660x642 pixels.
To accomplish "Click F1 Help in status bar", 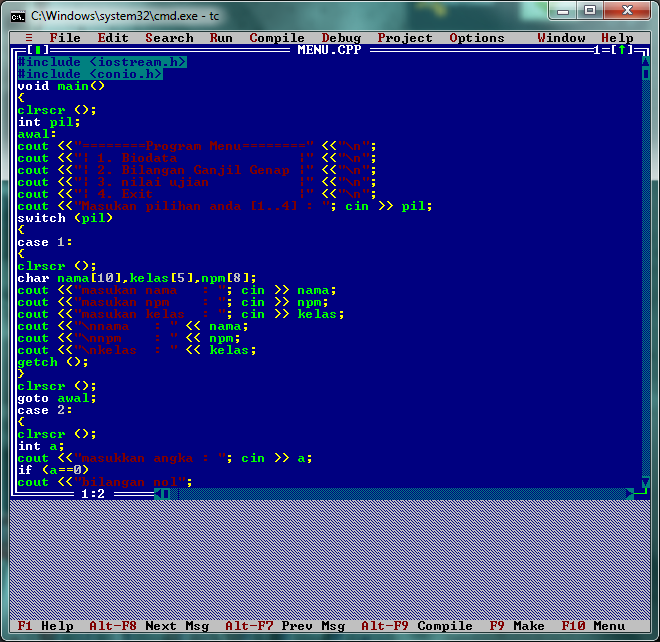I will [x=45, y=626].
